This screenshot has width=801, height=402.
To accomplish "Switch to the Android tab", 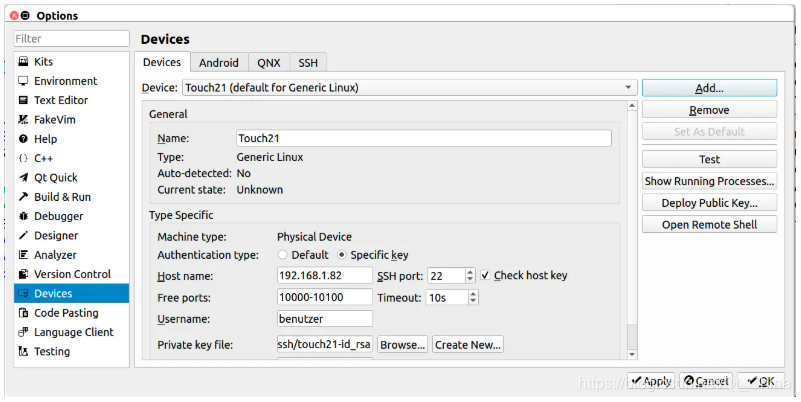I will click(x=219, y=63).
